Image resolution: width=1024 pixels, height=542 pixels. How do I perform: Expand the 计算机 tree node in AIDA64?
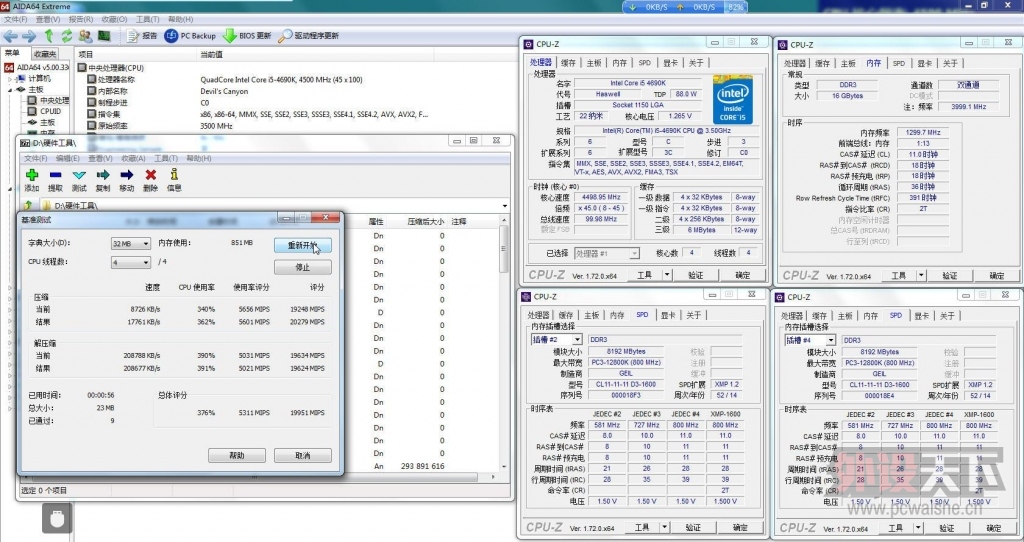(x=10, y=79)
